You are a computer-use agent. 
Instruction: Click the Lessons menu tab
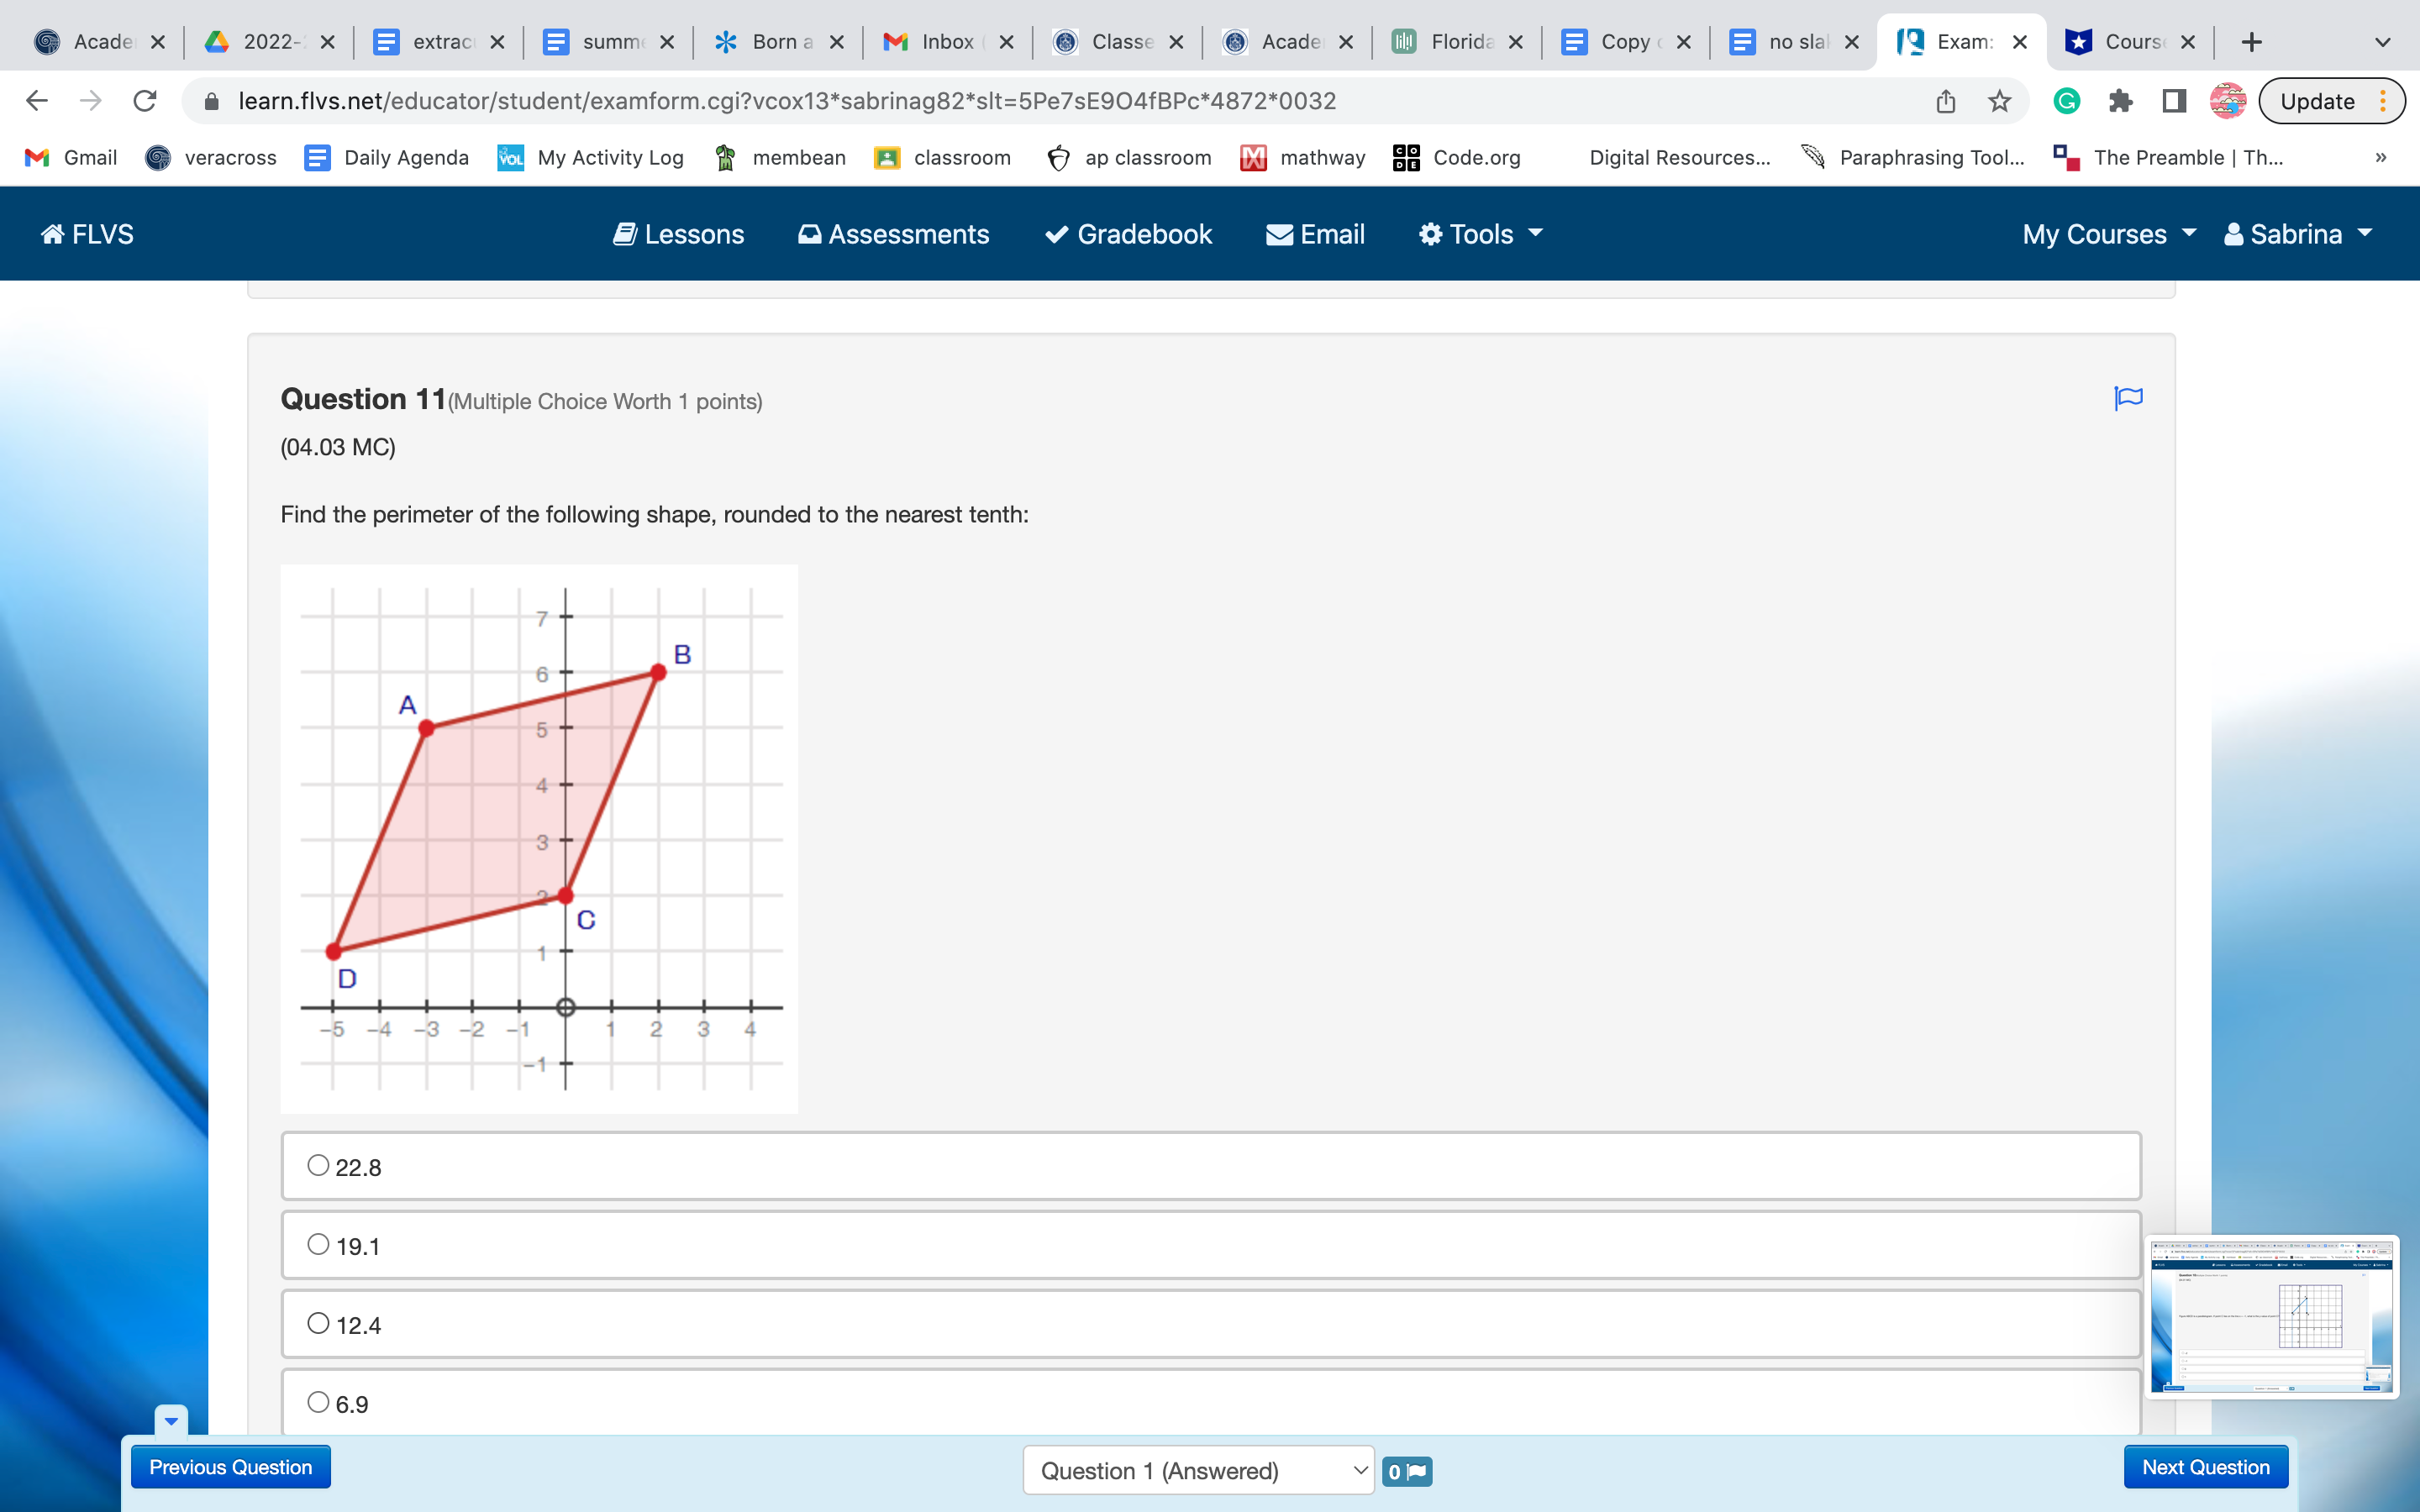pyautogui.click(x=678, y=234)
